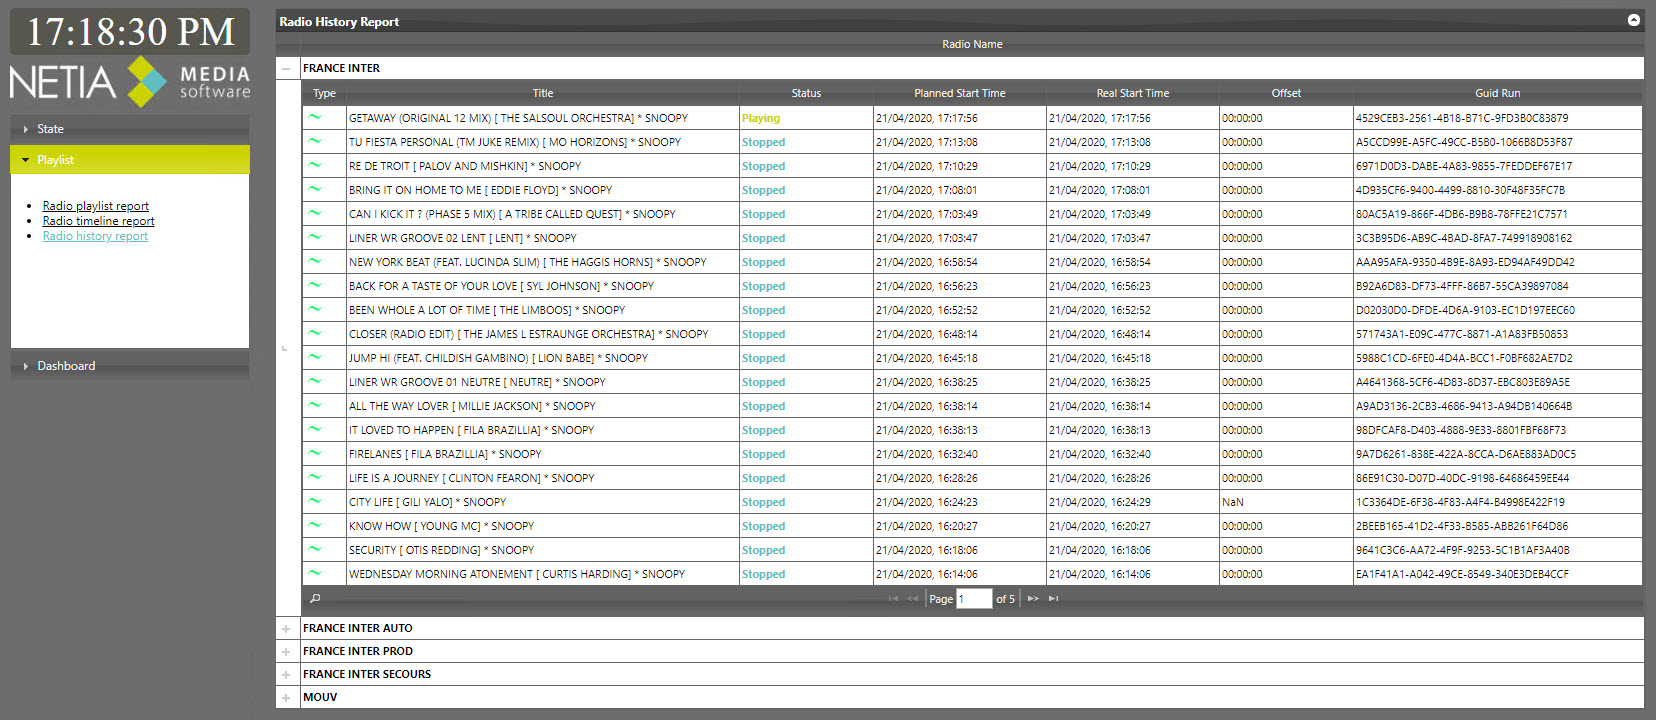Click the NETIA Media Software logo
Viewport: 1656px width, 720px height.
tap(130, 82)
